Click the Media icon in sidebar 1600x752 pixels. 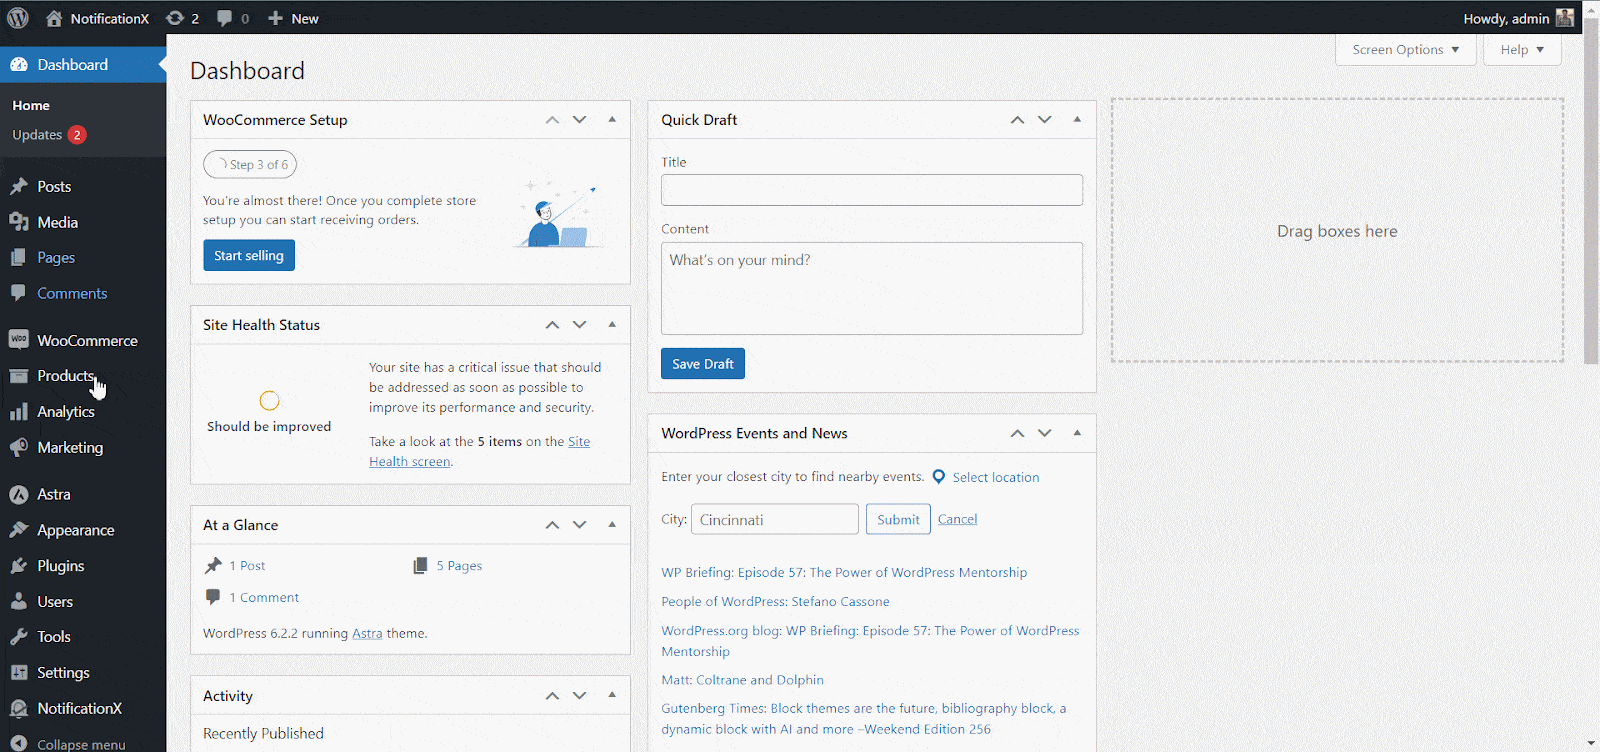(x=19, y=222)
